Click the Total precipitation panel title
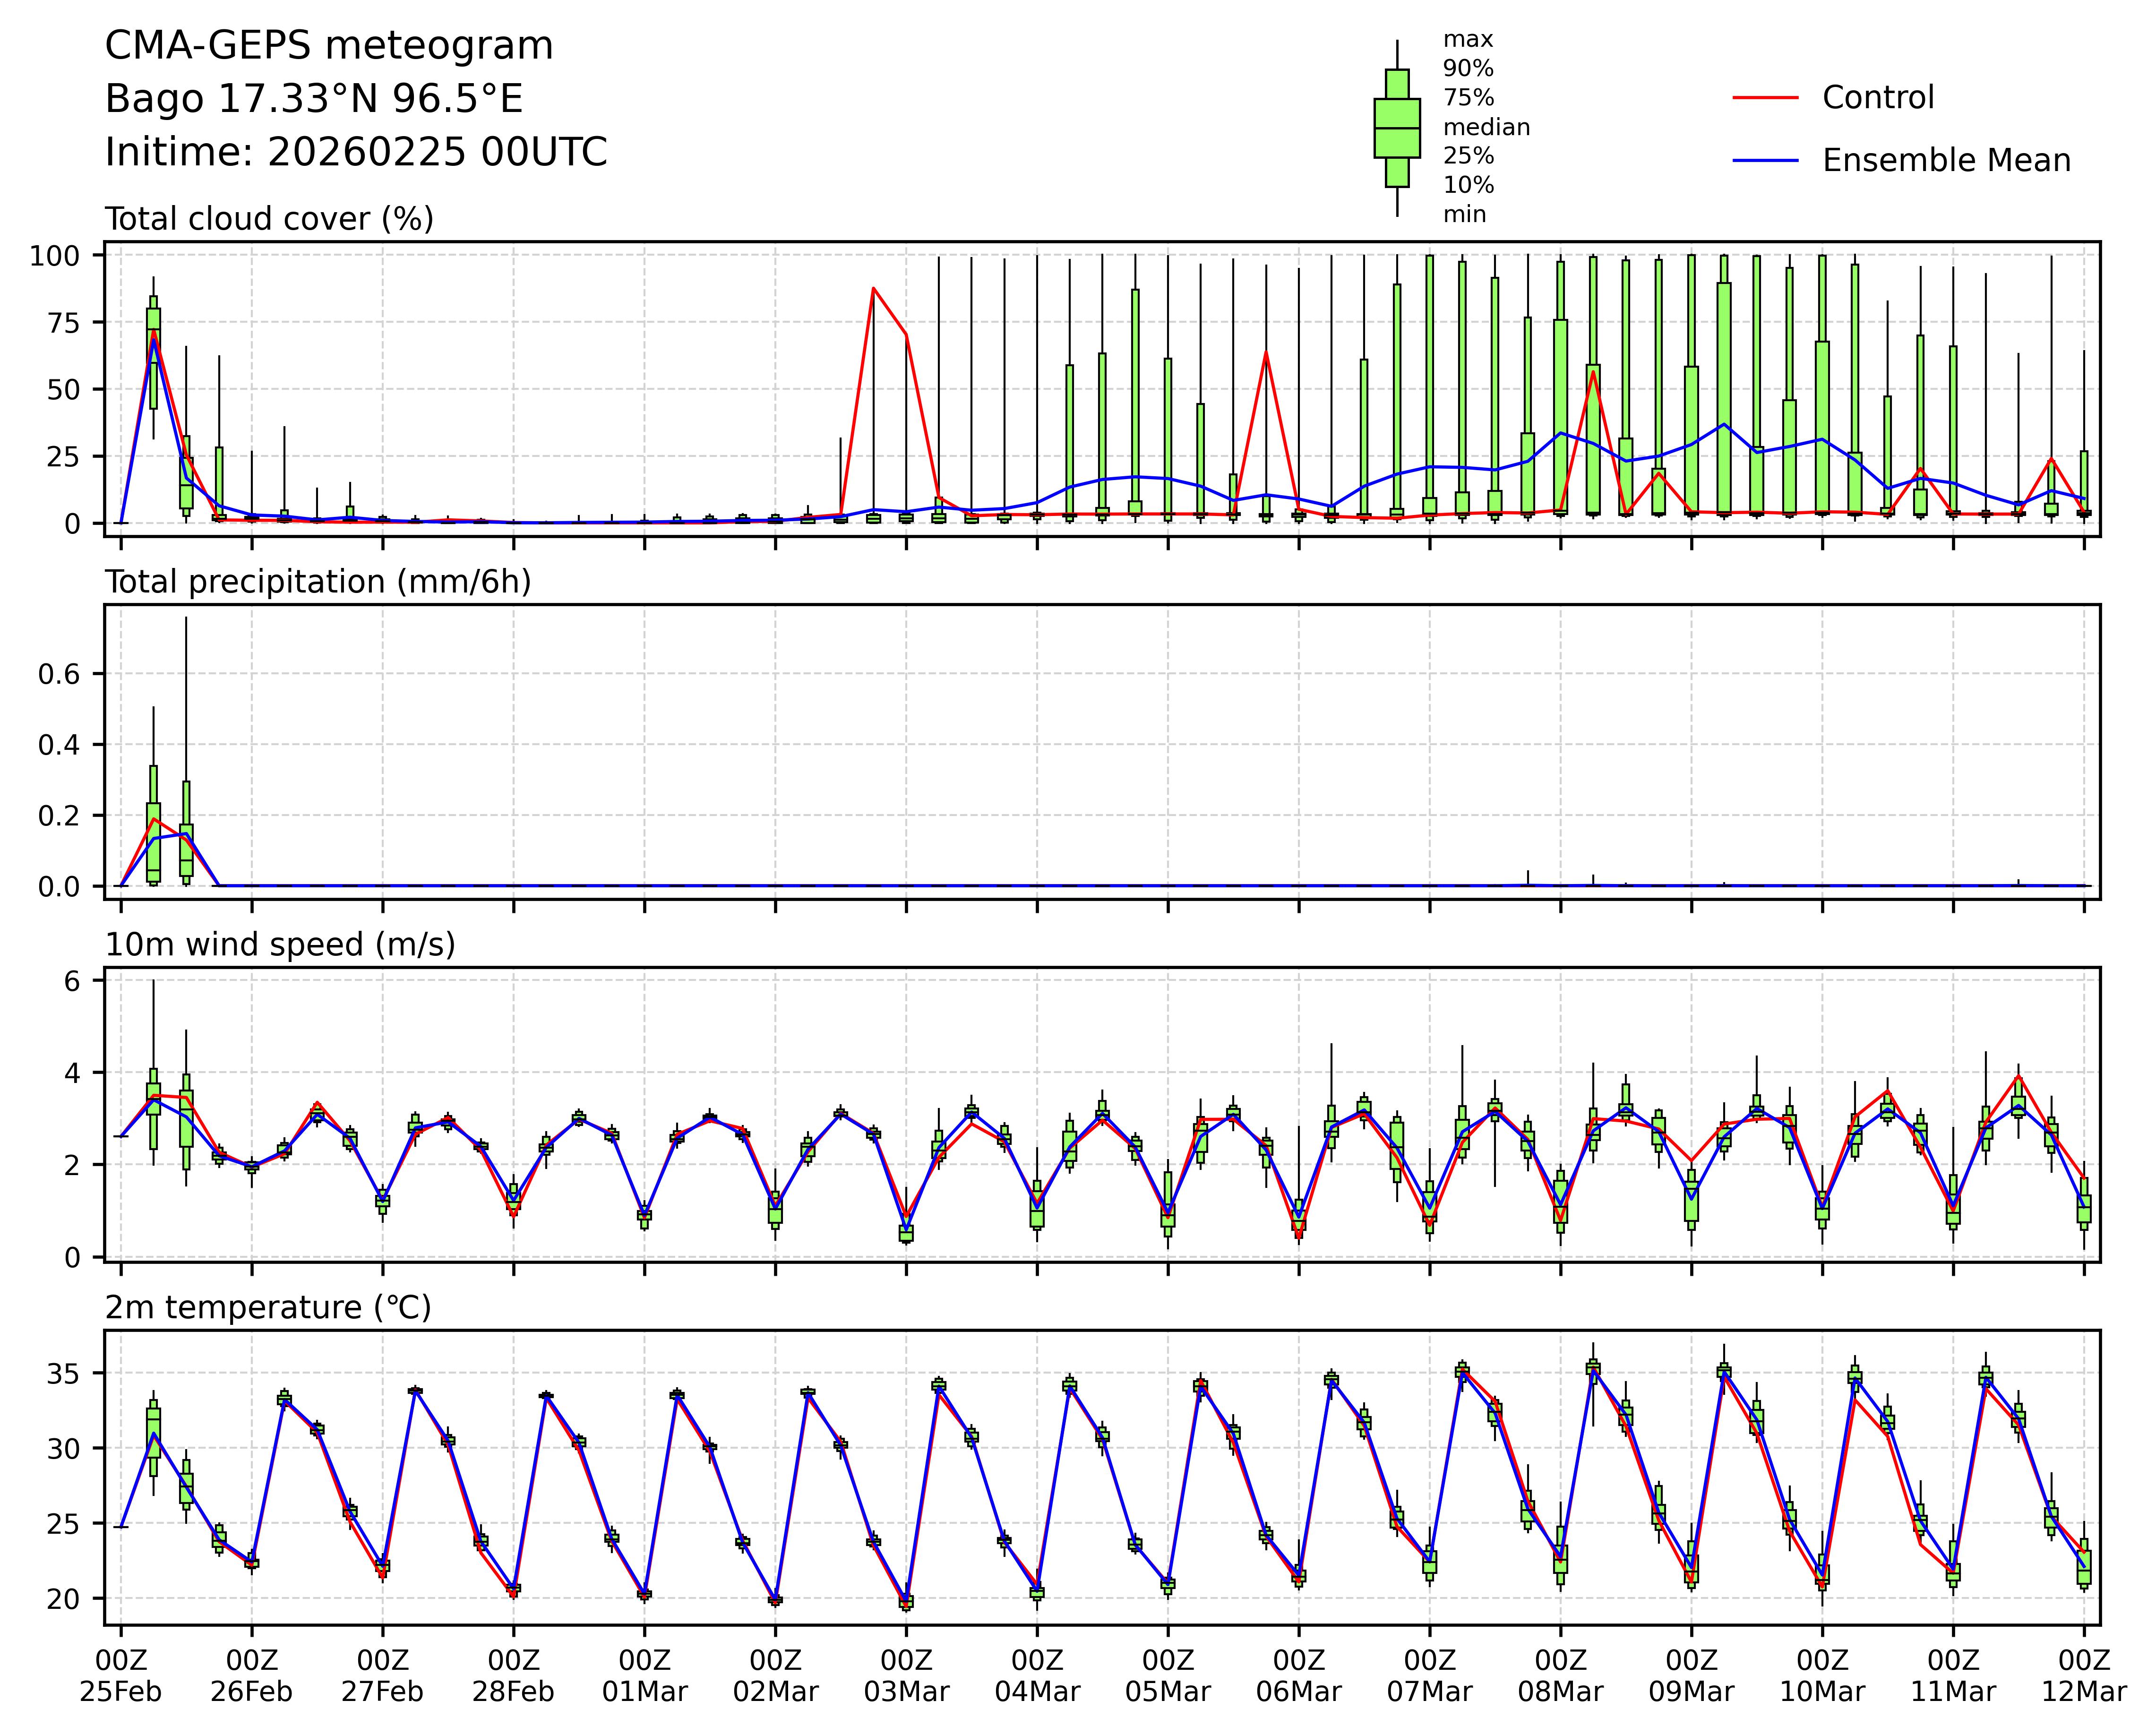The width and height of the screenshot is (2156, 1735). [x=318, y=582]
